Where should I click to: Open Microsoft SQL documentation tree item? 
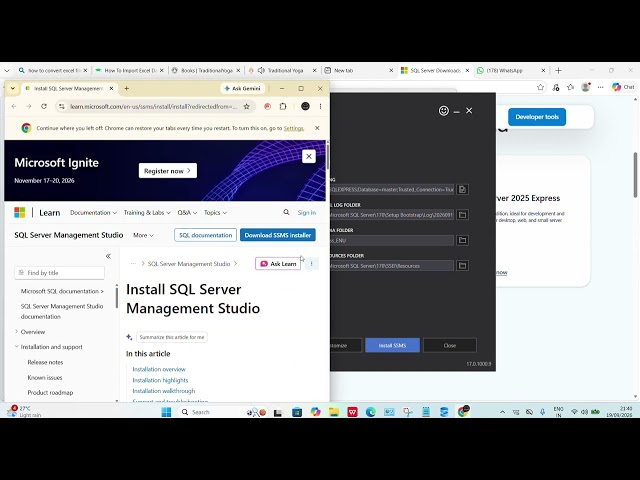[62, 291]
